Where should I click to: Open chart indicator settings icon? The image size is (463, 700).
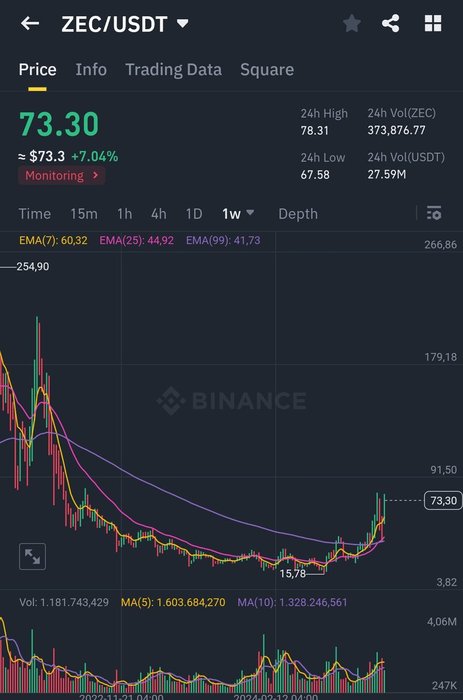pos(434,213)
